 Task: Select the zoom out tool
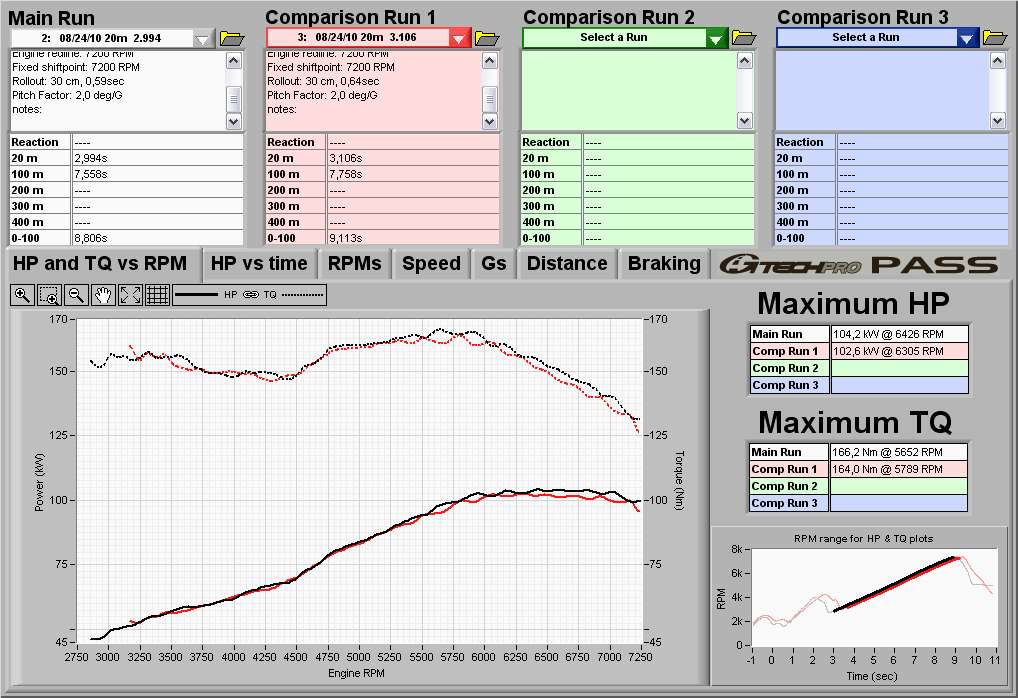[x=76, y=295]
